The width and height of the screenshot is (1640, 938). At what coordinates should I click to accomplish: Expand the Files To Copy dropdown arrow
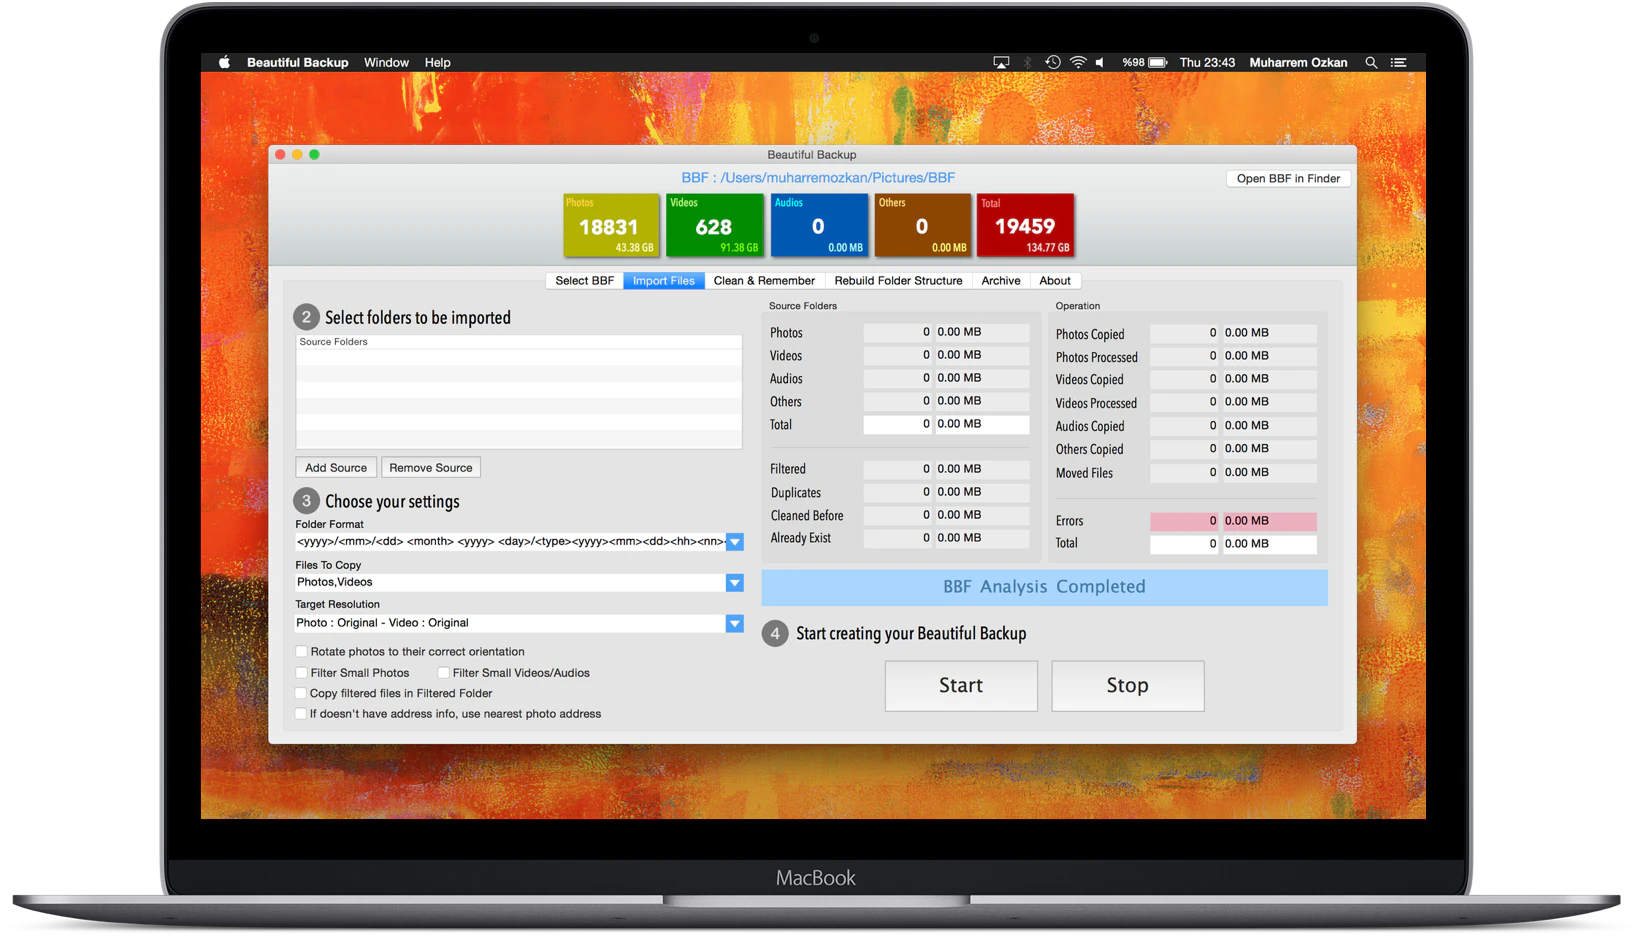[735, 583]
